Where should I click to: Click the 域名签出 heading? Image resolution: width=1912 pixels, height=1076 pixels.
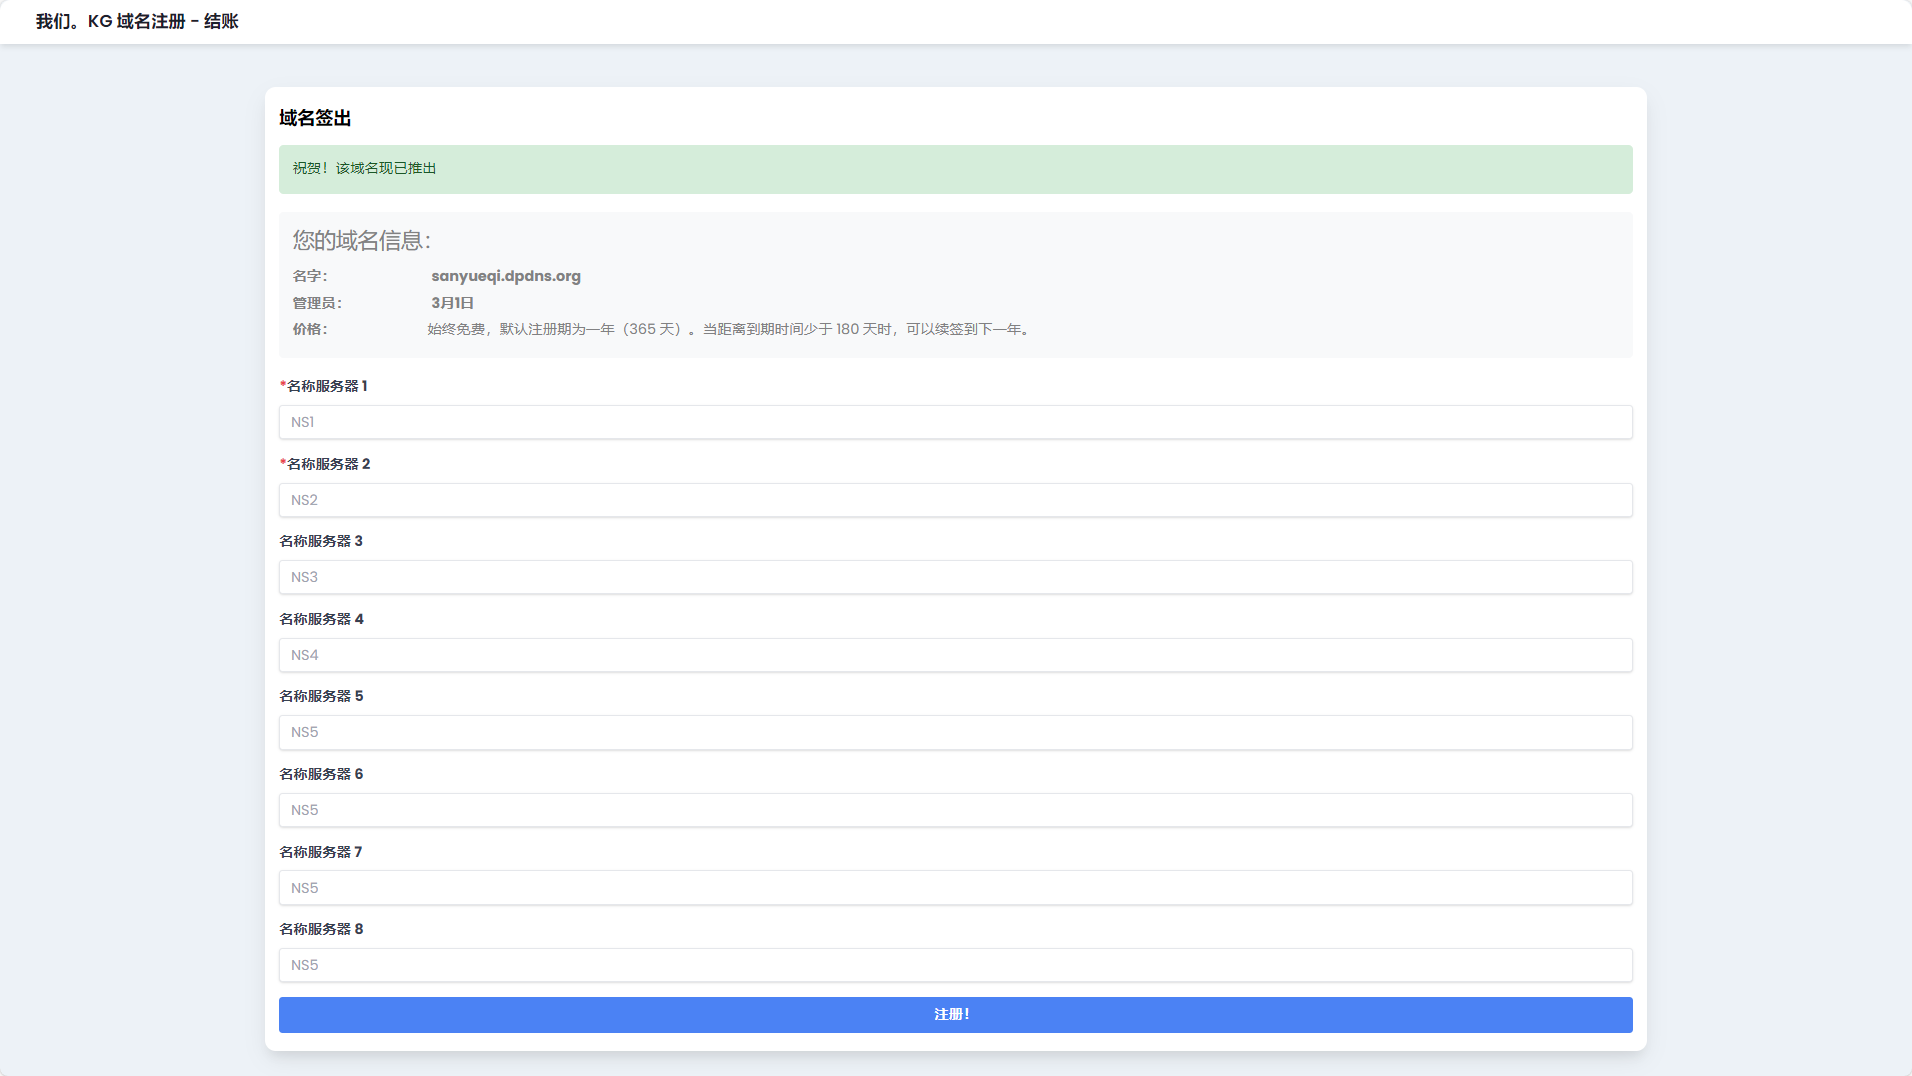[x=315, y=118]
